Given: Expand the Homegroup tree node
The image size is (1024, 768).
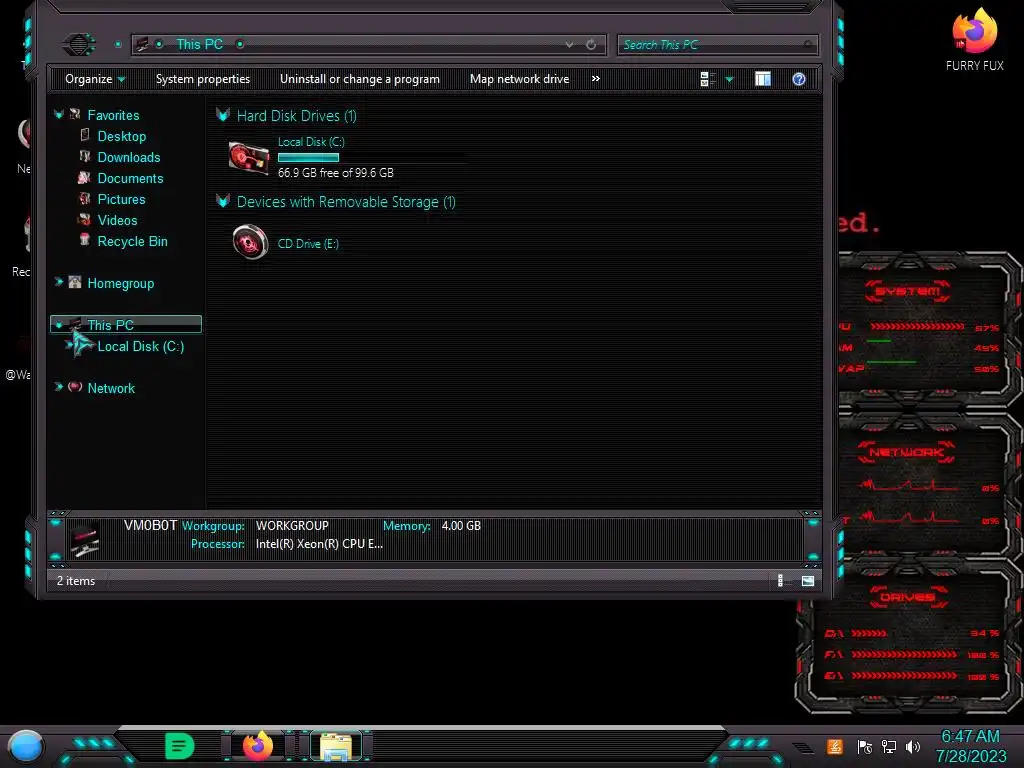Looking at the screenshot, I should [59, 282].
